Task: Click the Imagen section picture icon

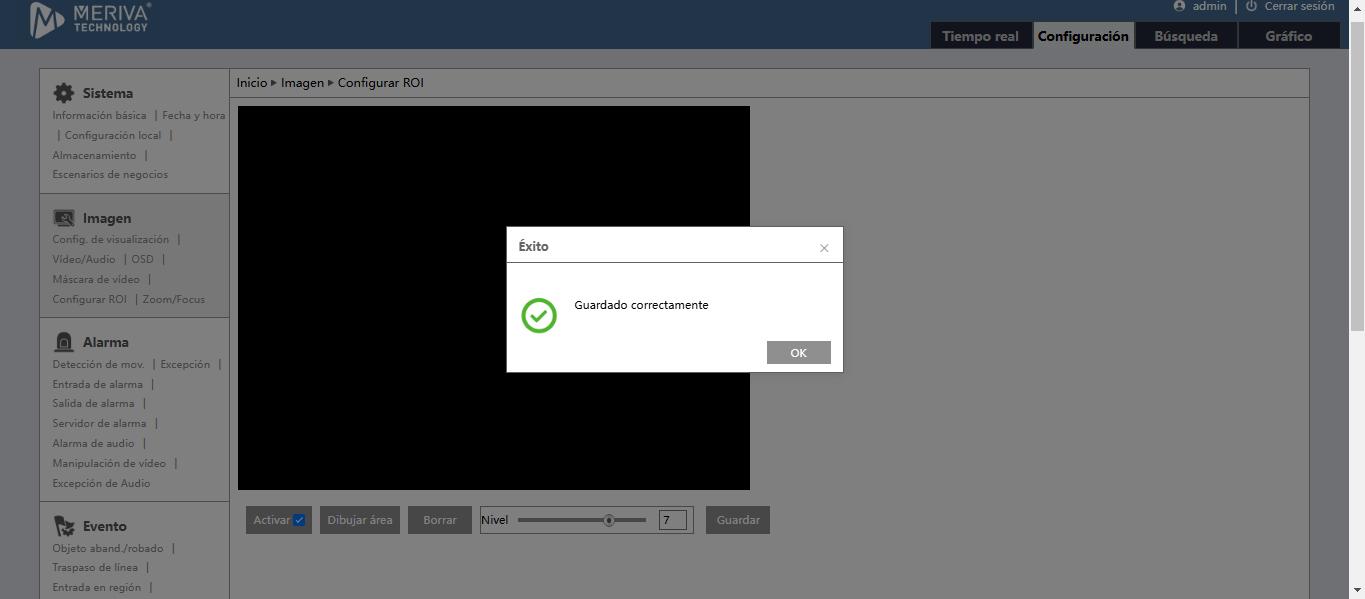Action: click(x=64, y=217)
